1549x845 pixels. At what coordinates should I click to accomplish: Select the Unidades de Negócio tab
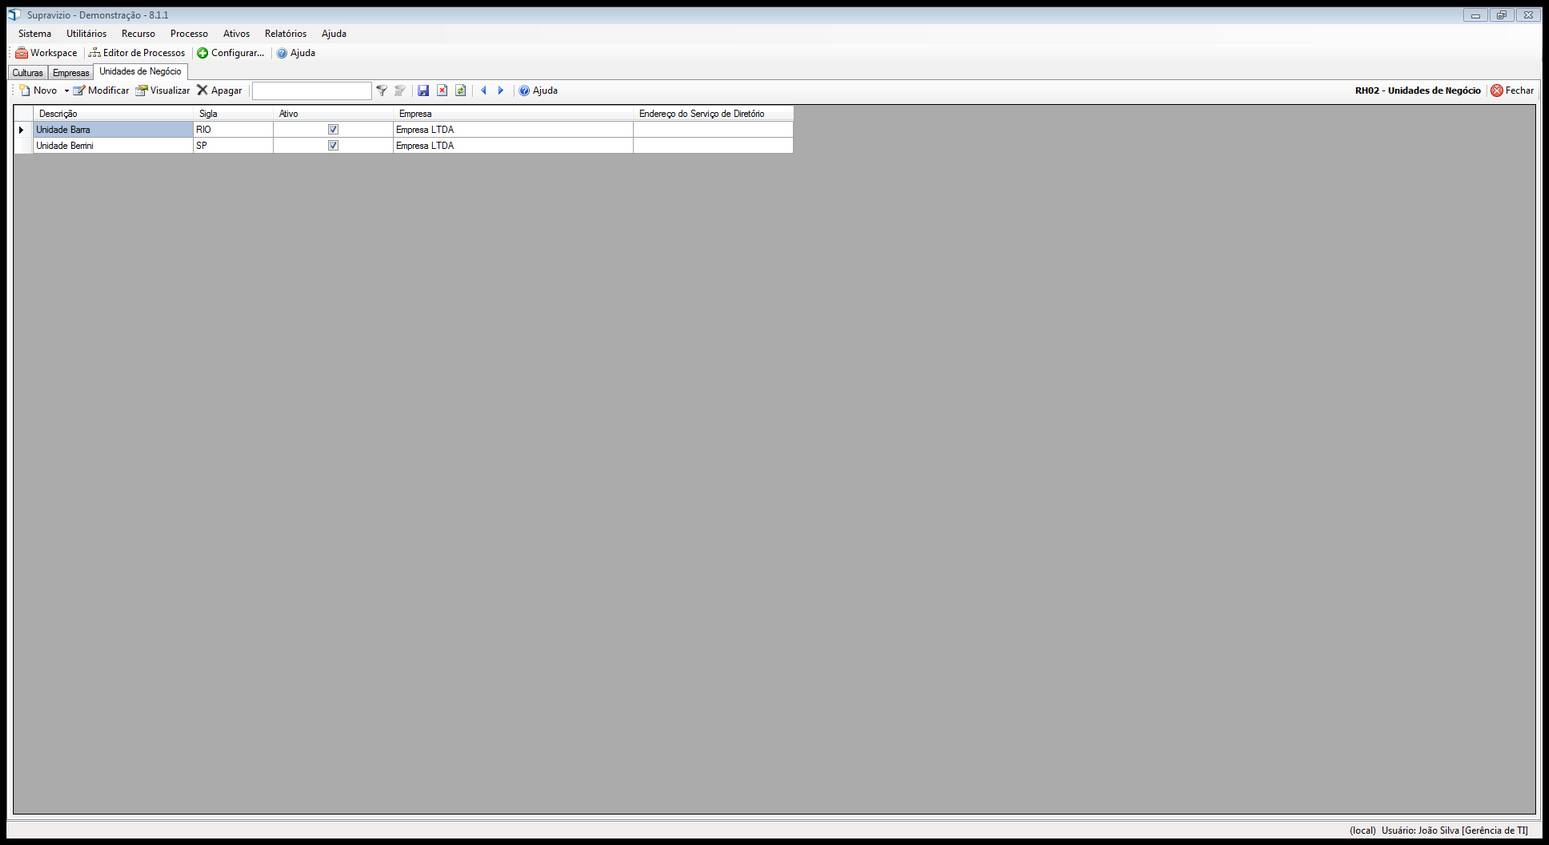point(140,71)
